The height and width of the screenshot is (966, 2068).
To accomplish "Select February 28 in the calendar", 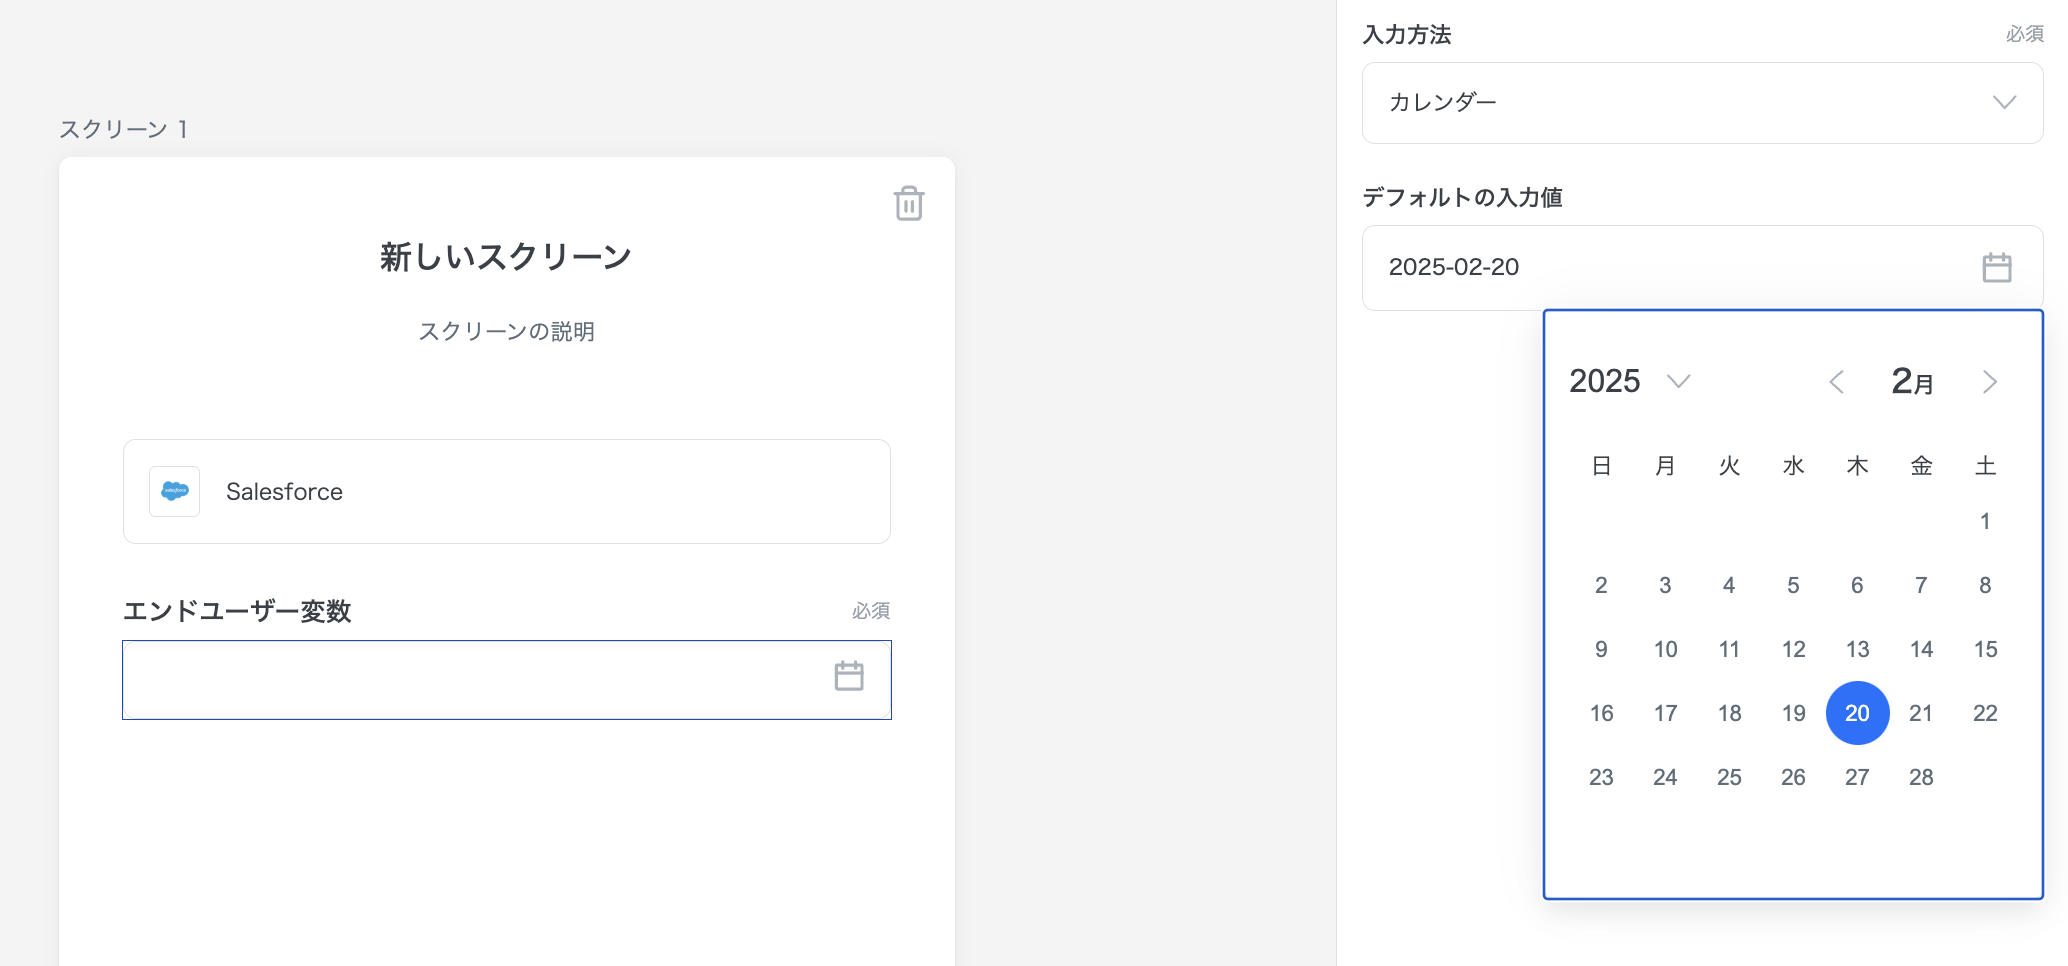I will (x=1921, y=777).
